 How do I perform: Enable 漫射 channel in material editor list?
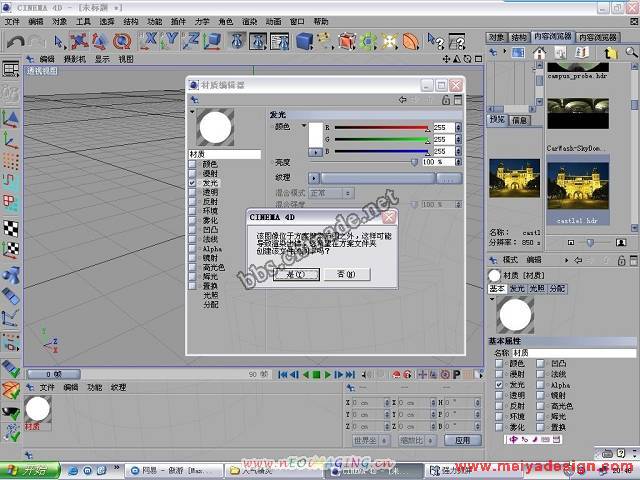[192, 173]
